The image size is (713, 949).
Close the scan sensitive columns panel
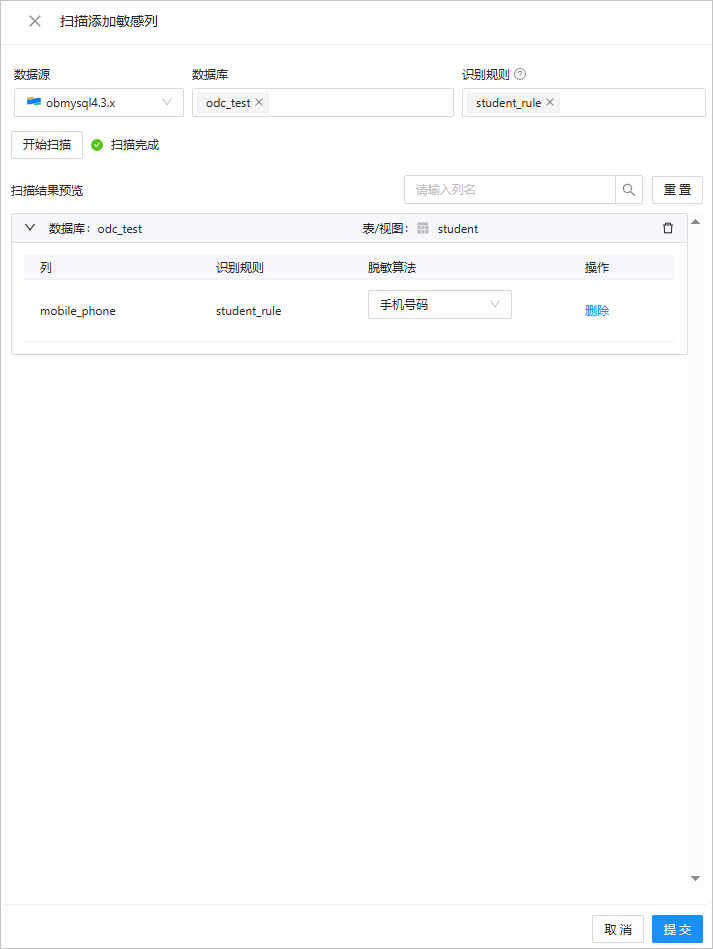coord(35,21)
